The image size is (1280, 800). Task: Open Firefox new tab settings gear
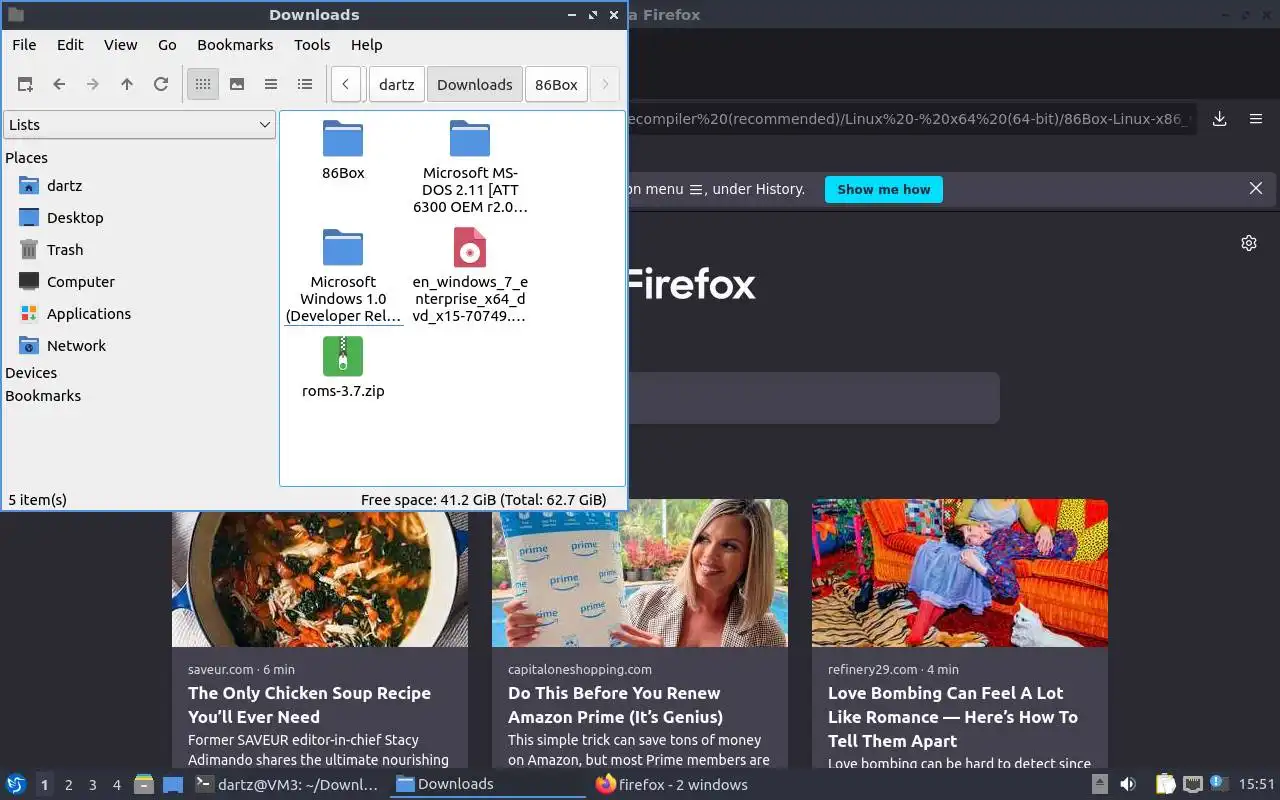(1249, 243)
